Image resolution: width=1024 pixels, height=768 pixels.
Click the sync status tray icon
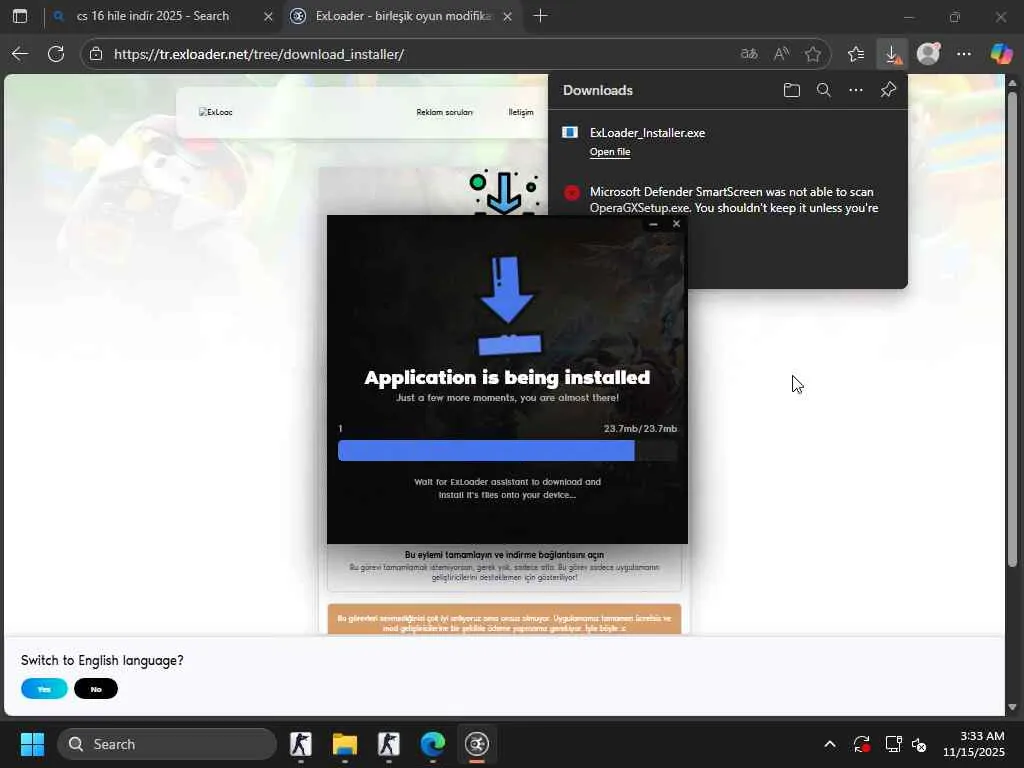click(x=861, y=744)
